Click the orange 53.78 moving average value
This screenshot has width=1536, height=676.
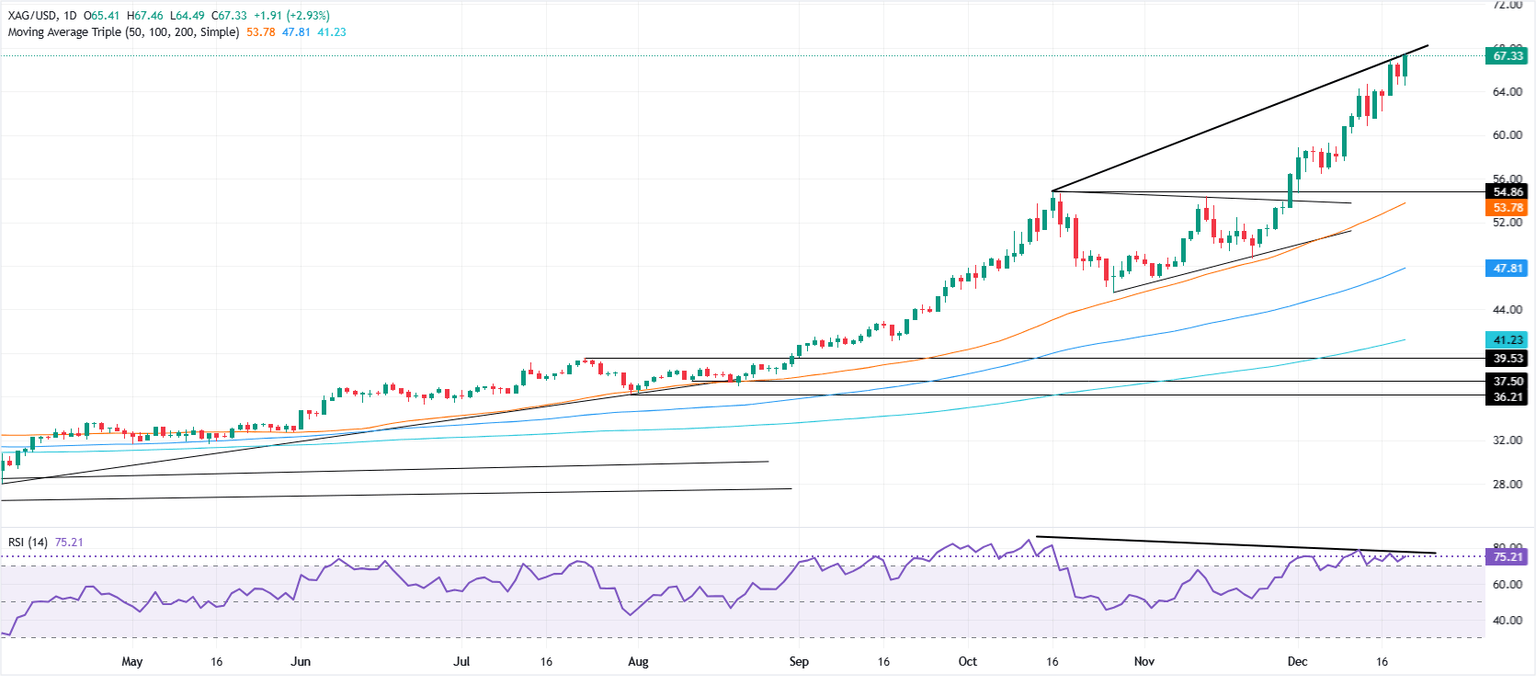tap(263, 32)
